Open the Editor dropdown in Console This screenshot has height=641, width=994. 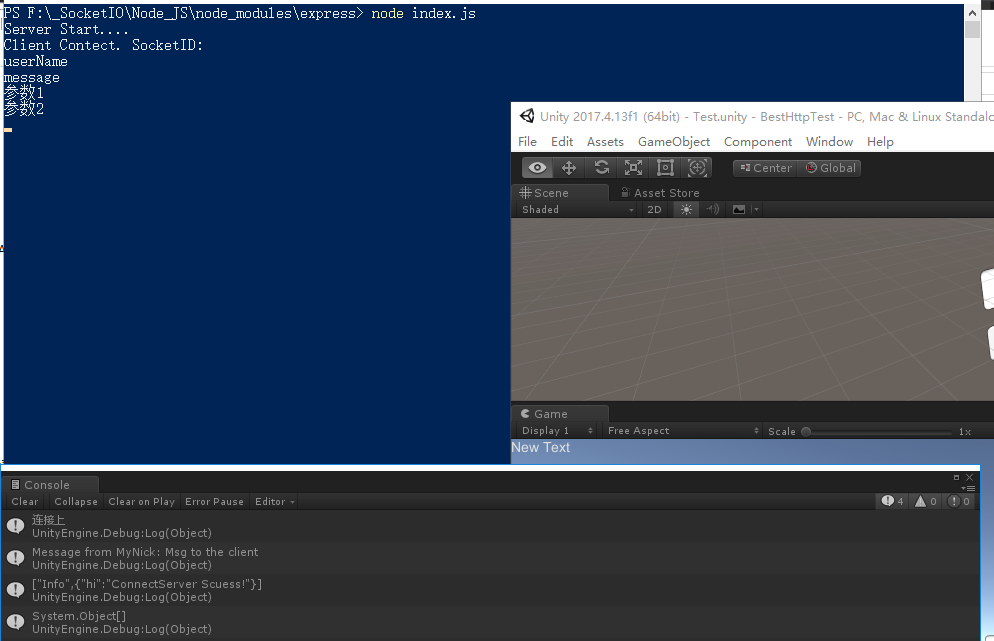coord(273,501)
